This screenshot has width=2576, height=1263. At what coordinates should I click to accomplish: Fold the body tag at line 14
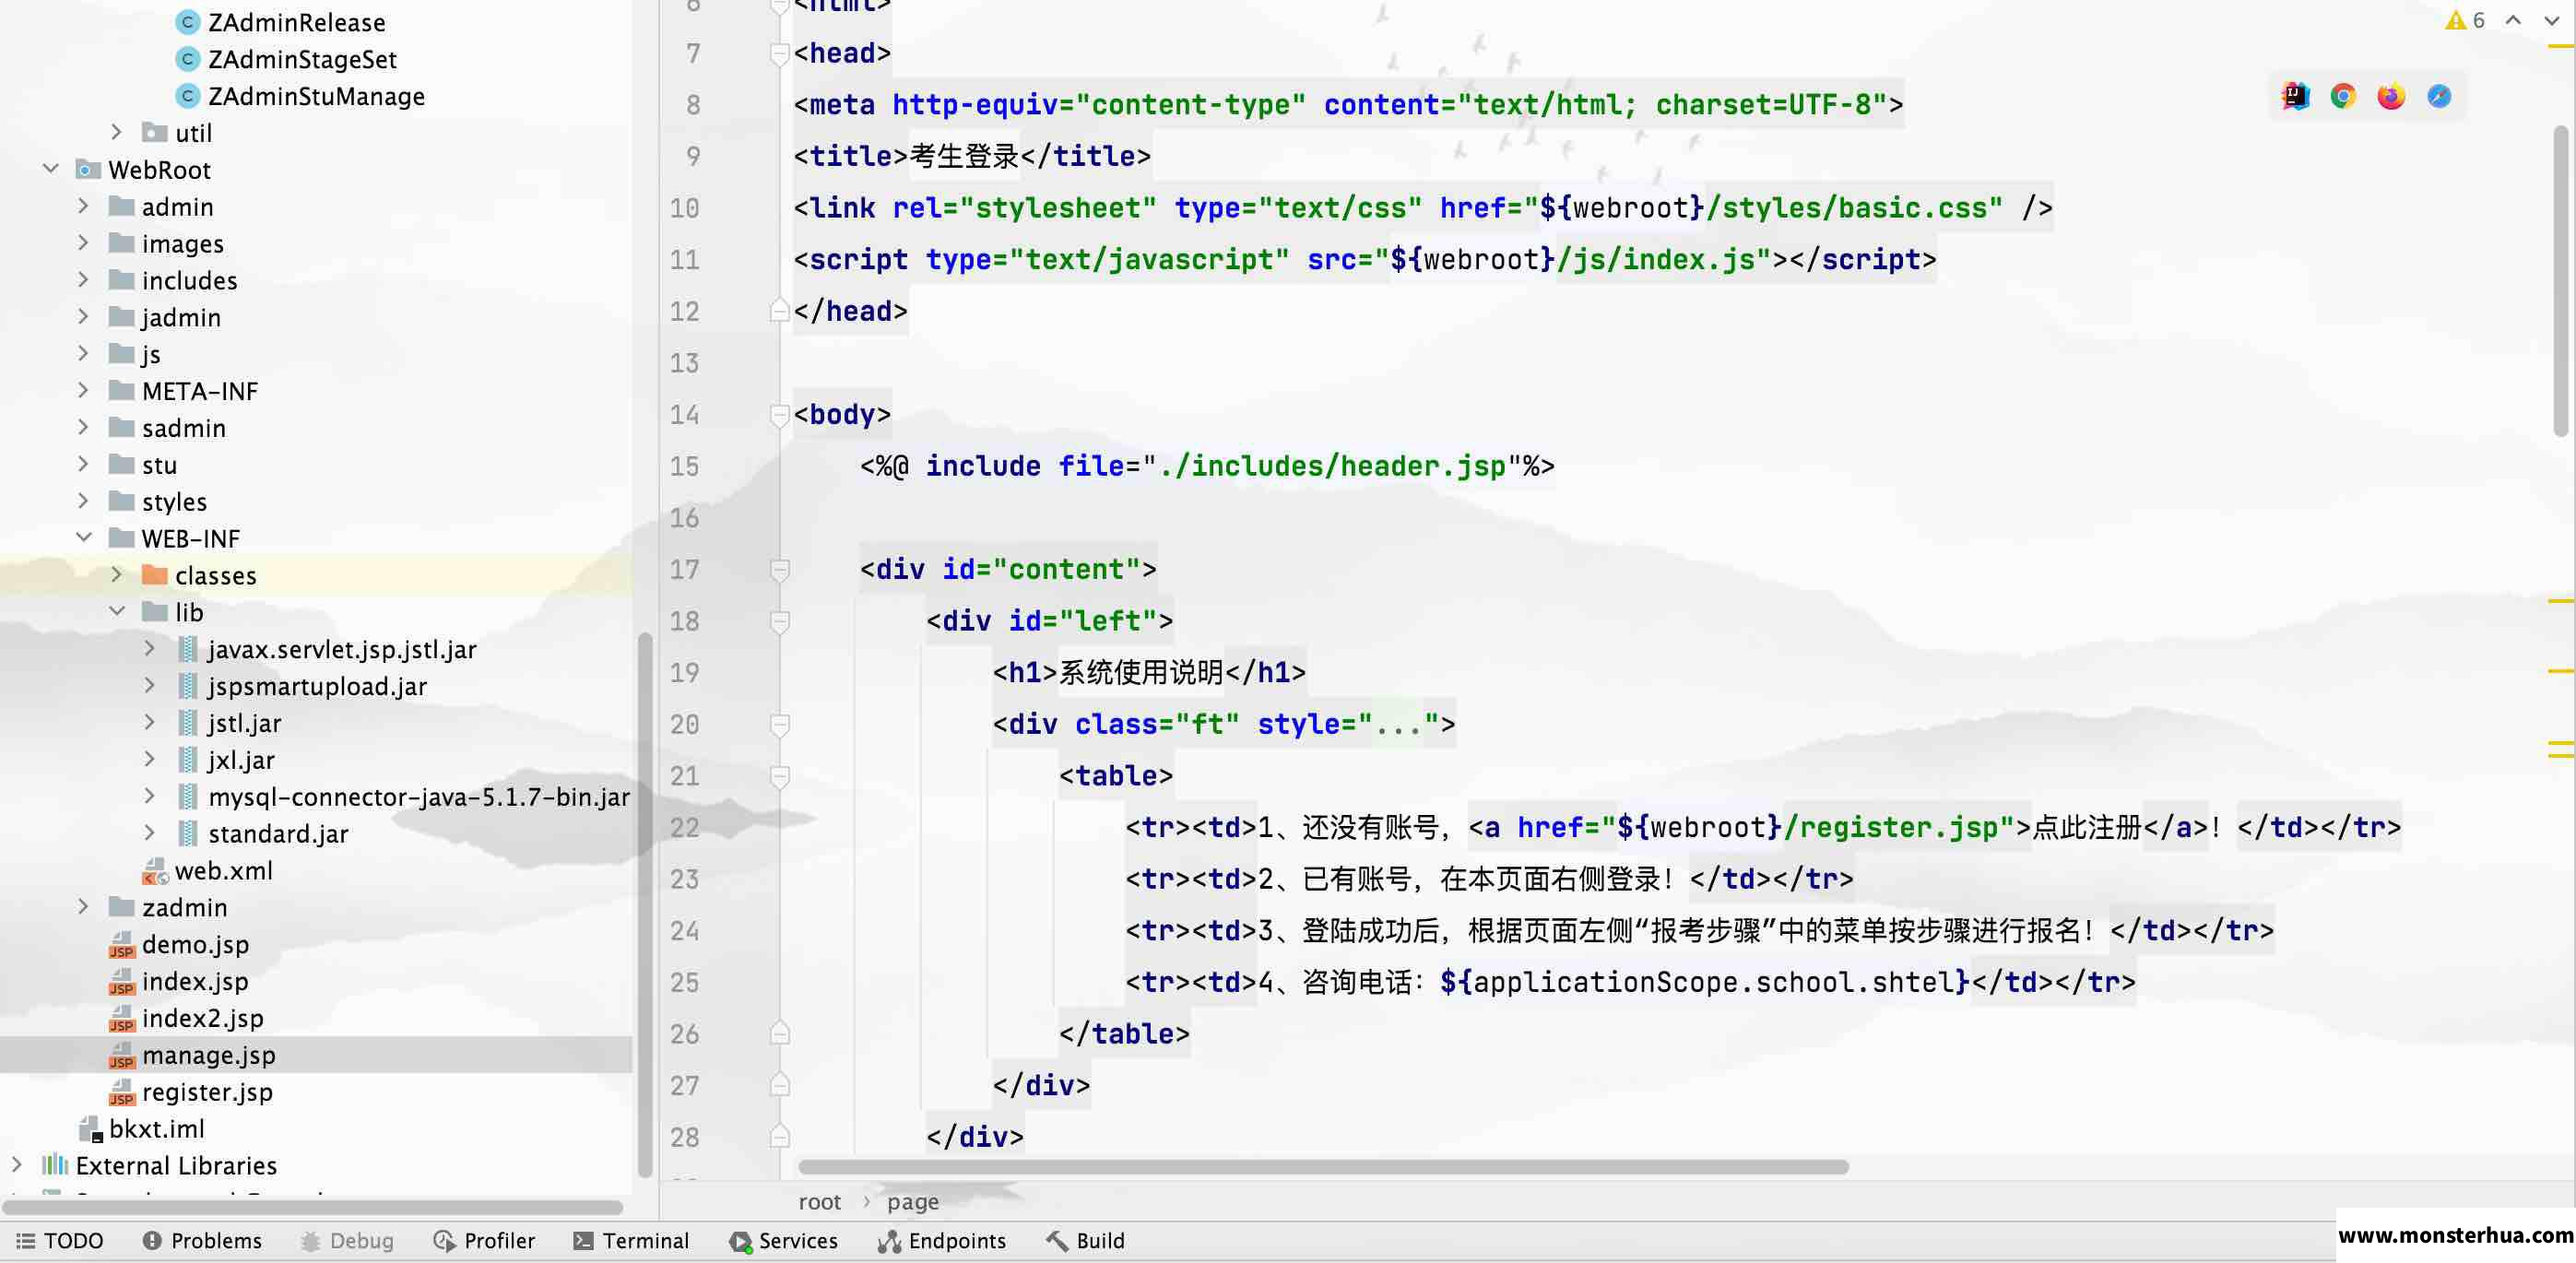pyautogui.click(x=780, y=414)
